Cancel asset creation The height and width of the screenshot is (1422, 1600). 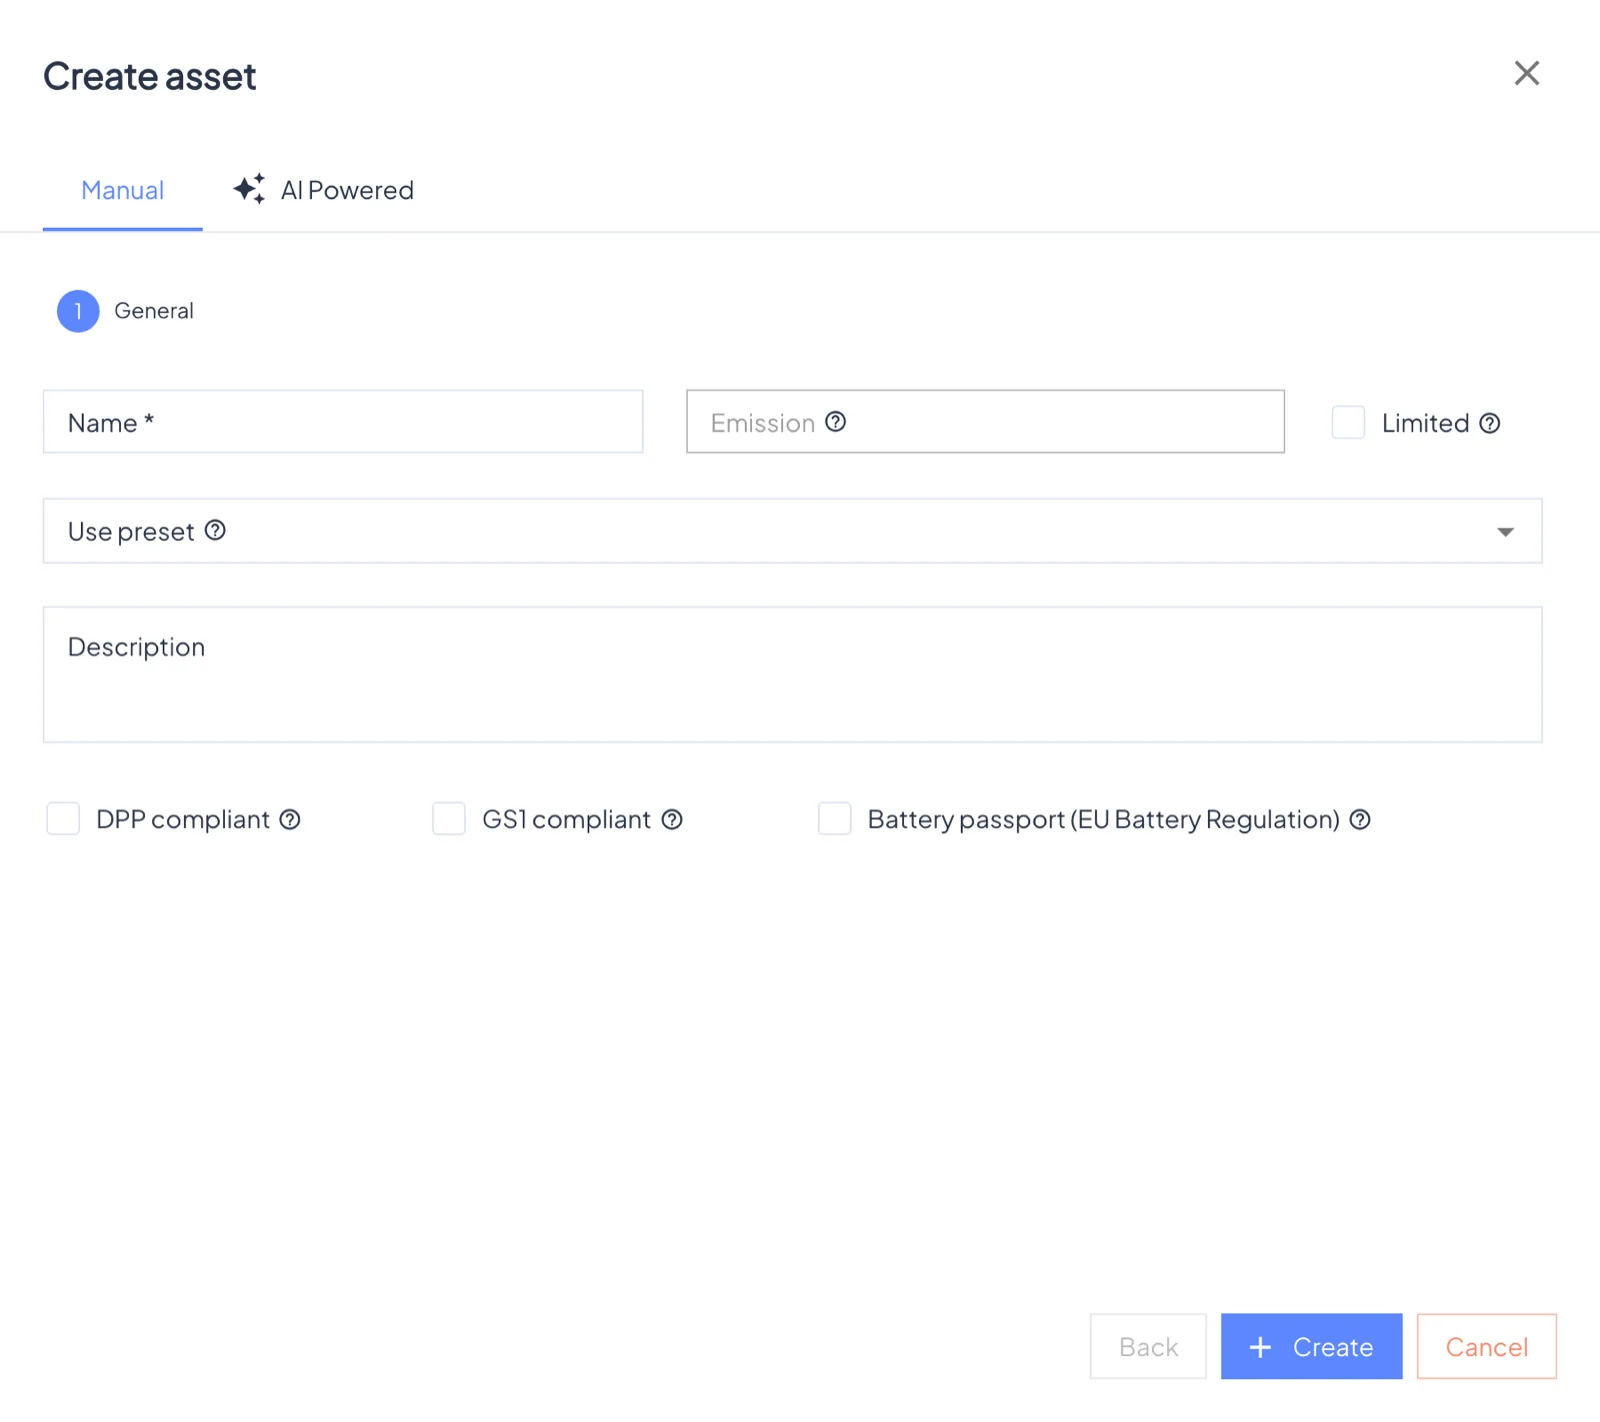coord(1486,1347)
